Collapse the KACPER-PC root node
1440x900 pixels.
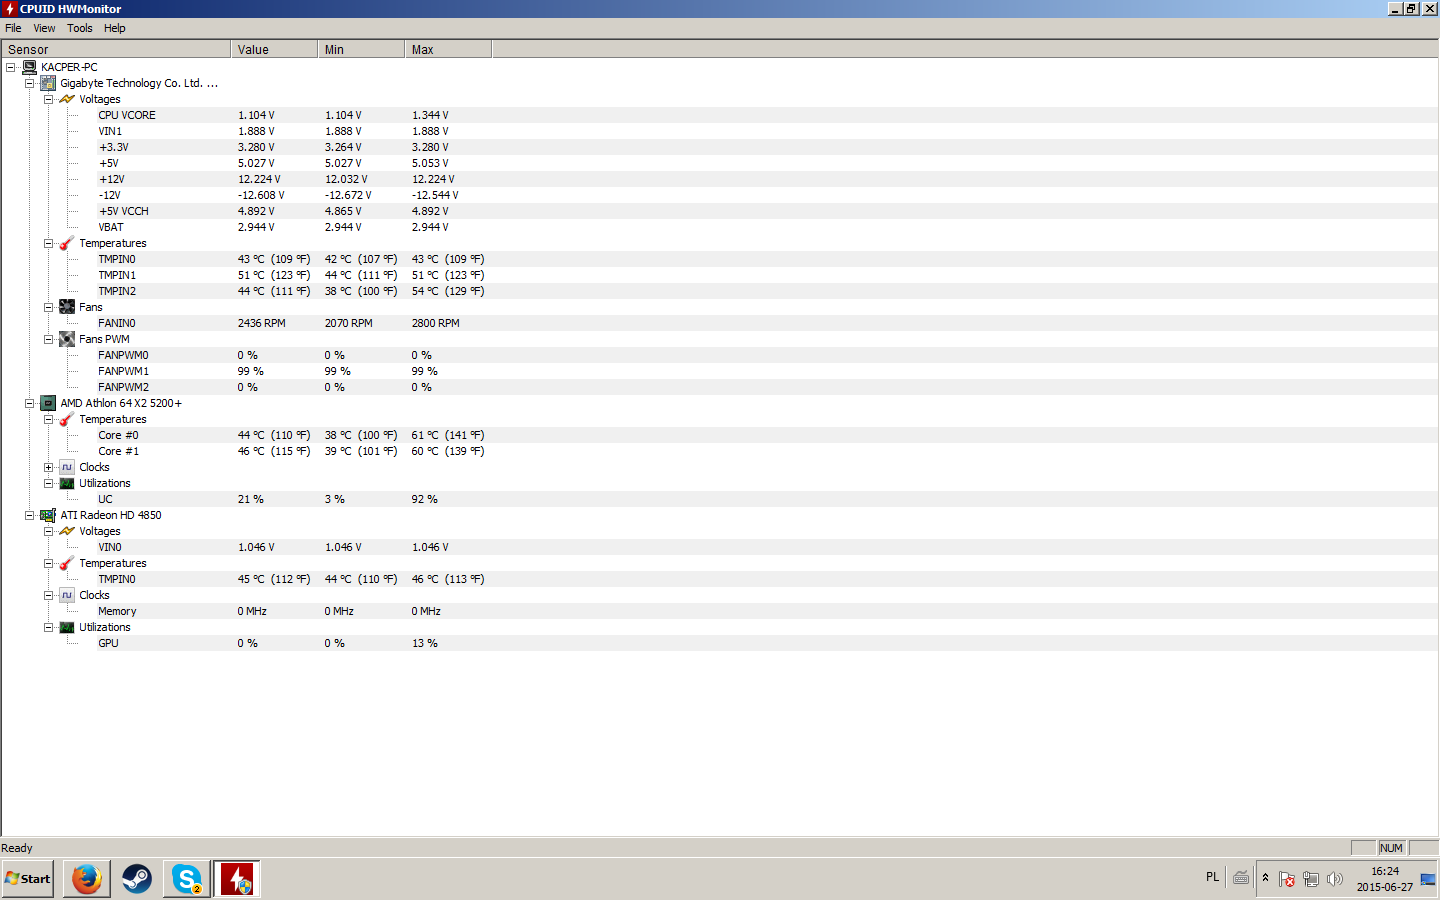tap(10, 67)
